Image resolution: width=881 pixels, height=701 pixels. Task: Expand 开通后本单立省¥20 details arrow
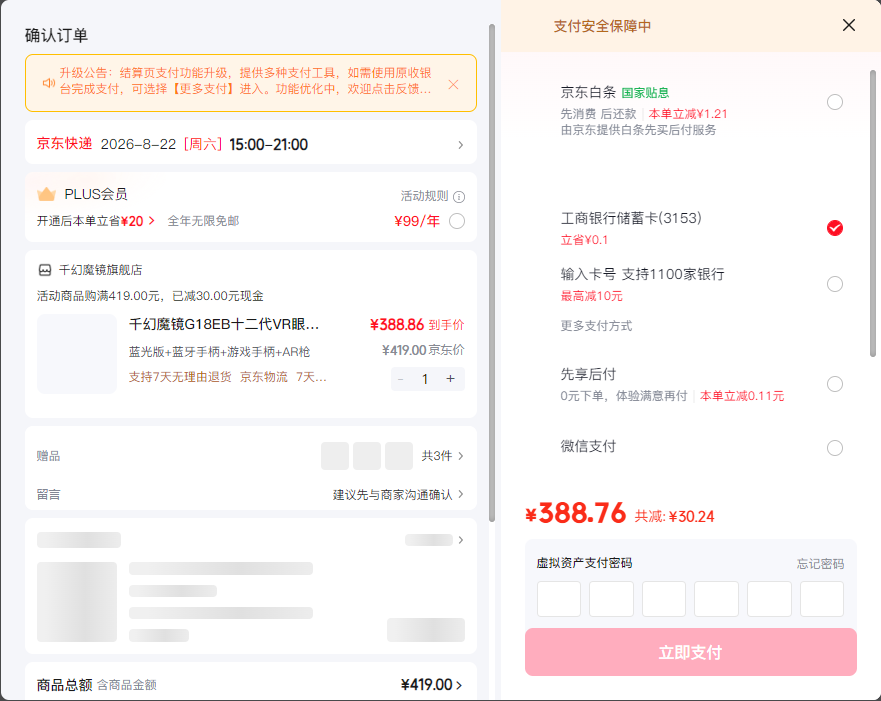click(152, 221)
